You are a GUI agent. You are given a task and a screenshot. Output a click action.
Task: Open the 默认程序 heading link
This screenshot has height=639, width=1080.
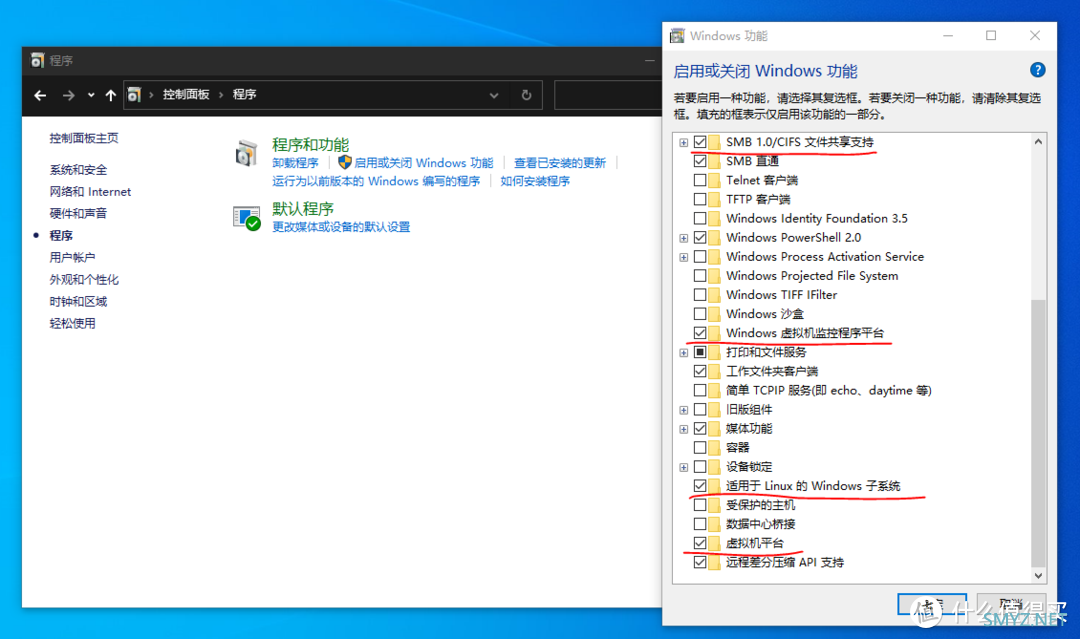pyautogui.click(x=303, y=209)
